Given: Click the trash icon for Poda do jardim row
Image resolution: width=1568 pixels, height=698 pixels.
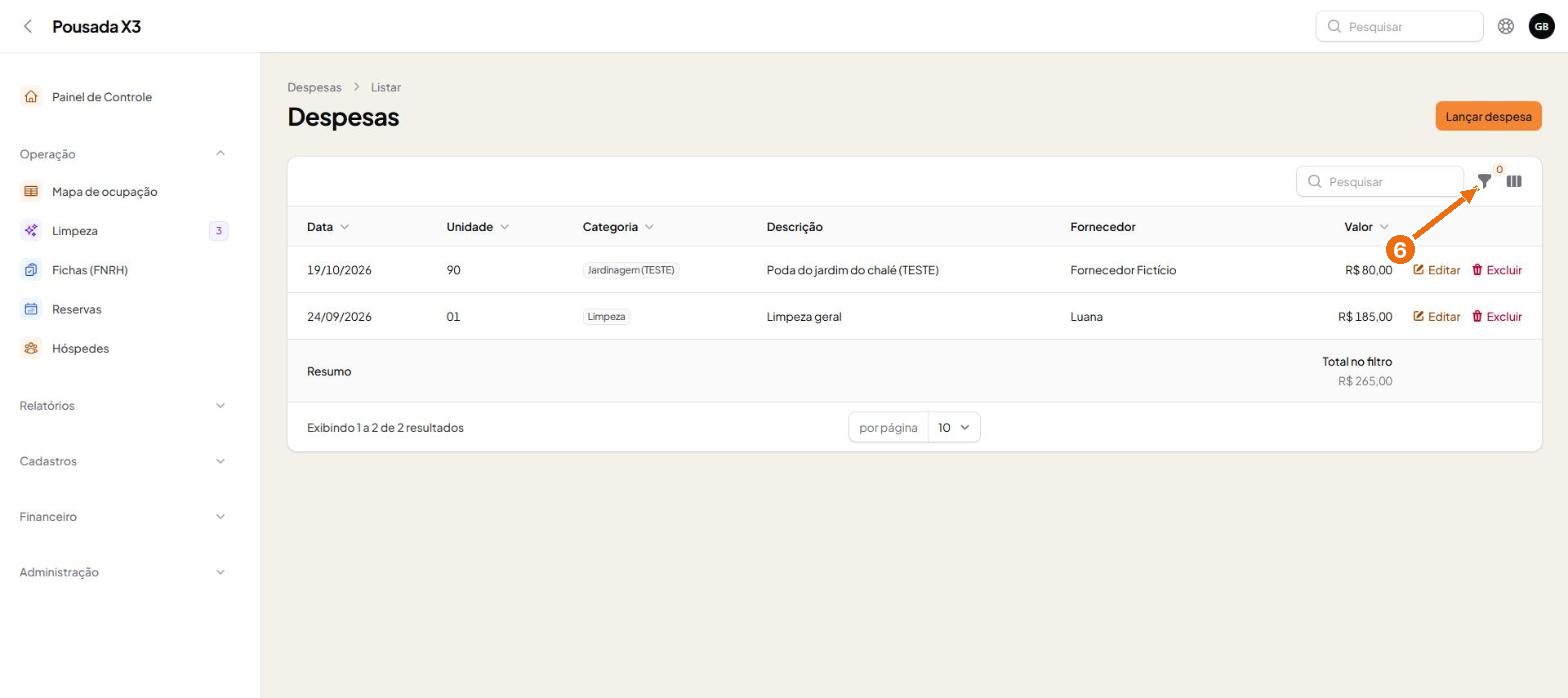Looking at the screenshot, I should click(1477, 270).
